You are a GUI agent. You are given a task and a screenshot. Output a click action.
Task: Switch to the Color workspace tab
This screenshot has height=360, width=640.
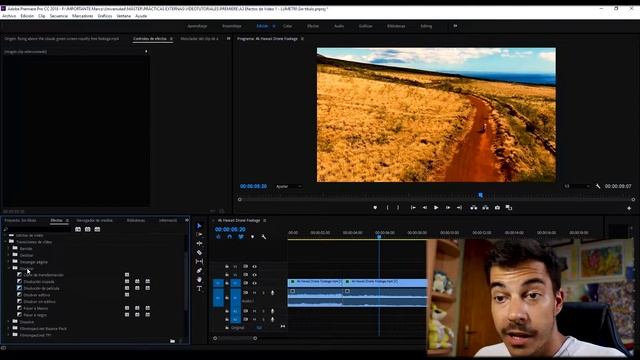click(x=287, y=26)
